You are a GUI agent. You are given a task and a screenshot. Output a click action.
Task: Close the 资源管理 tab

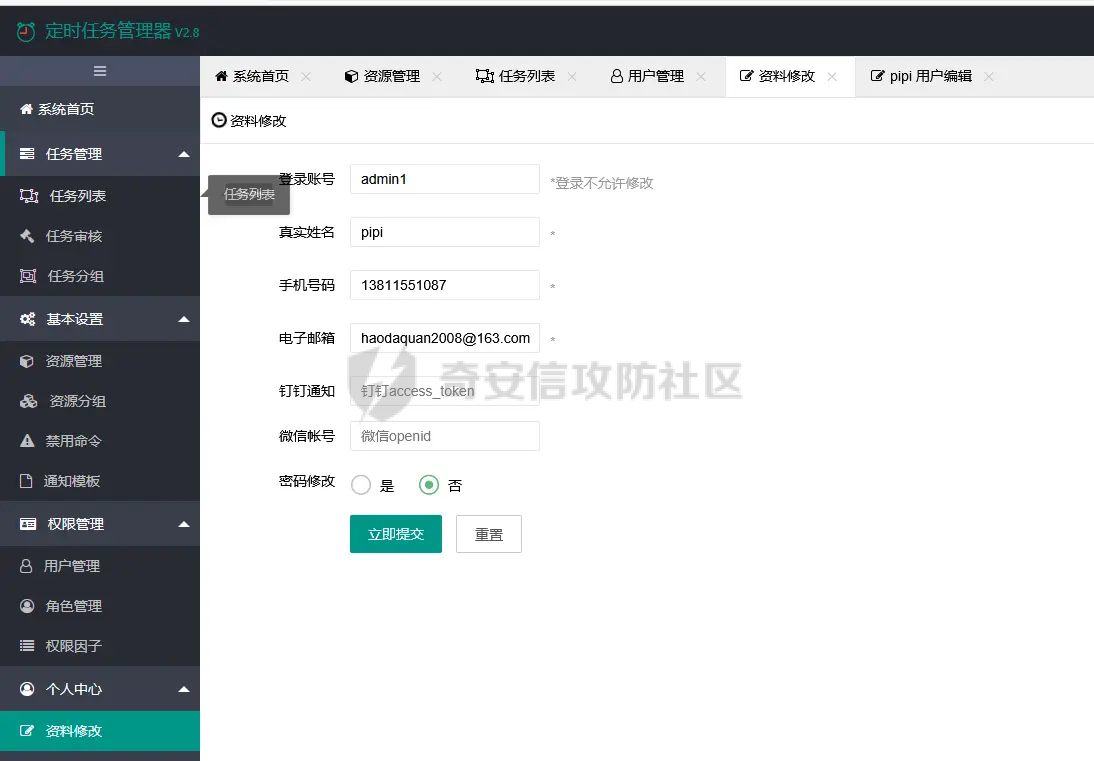[437, 77]
